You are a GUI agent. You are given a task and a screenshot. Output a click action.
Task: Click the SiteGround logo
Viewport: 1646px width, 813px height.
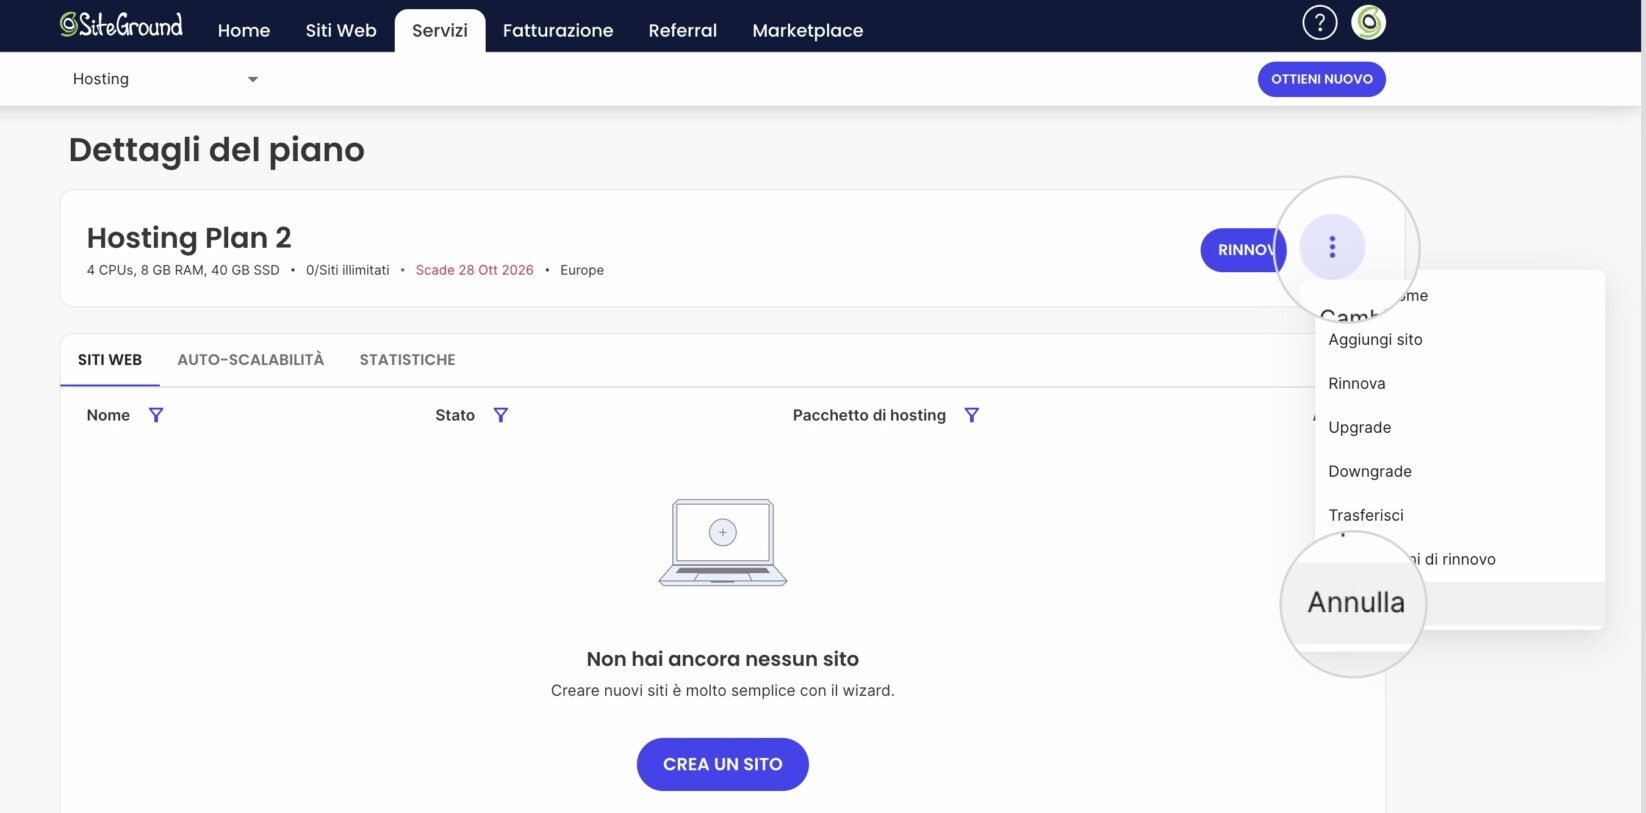point(121,25)
